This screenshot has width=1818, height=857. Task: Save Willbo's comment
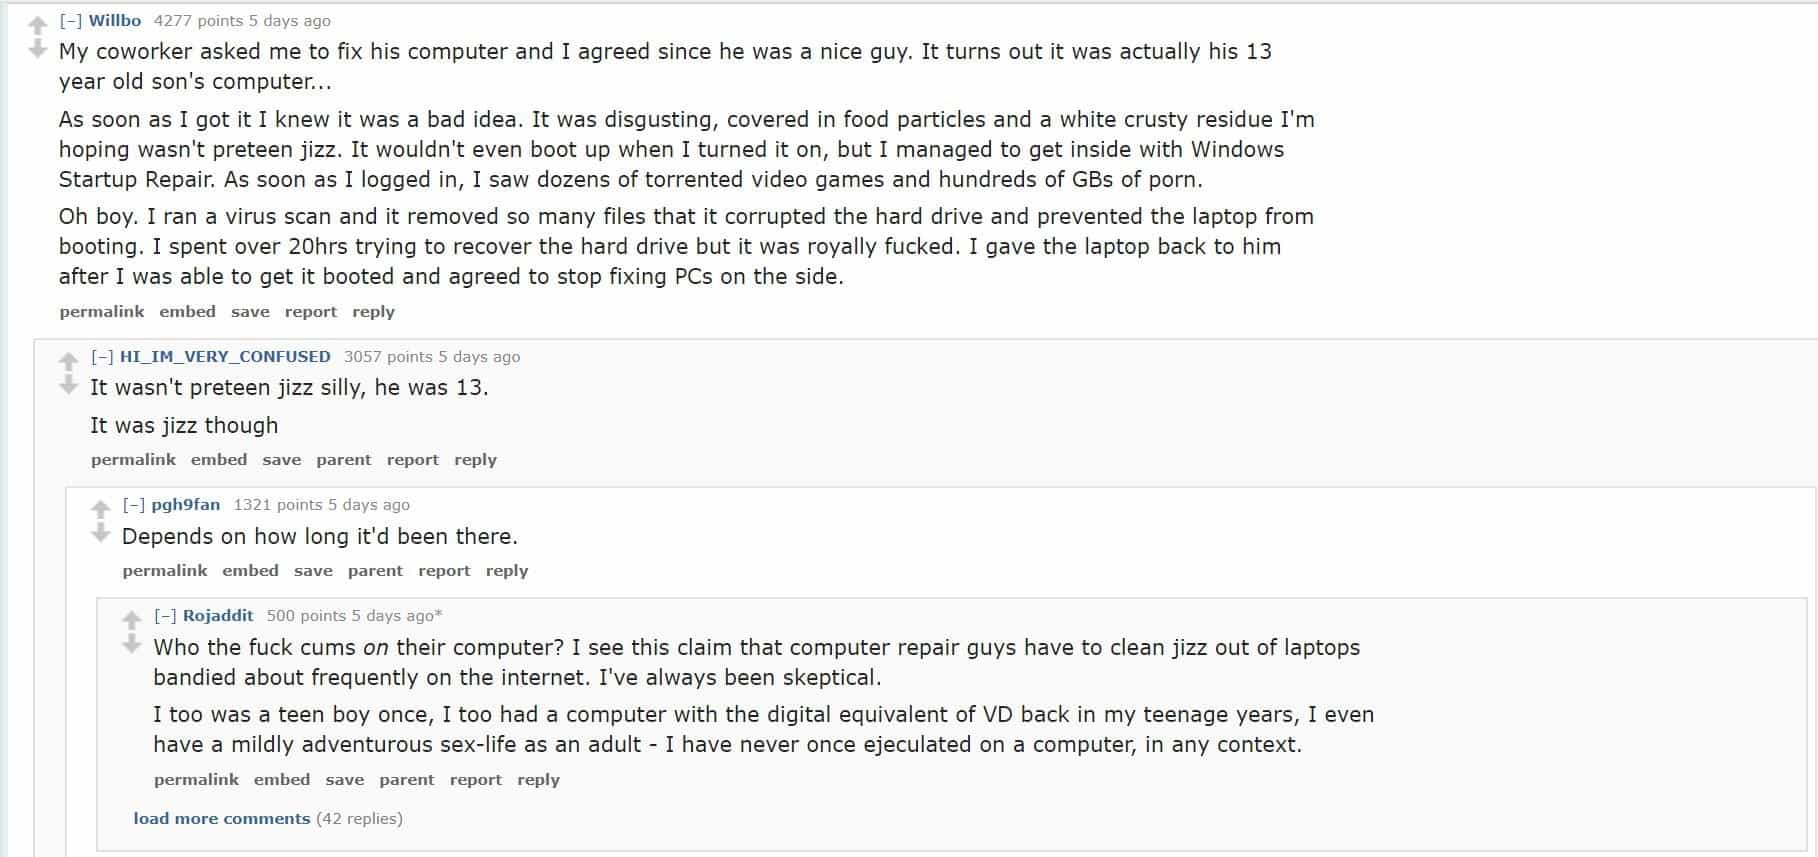pyautogui.click(x=250, y=311)
